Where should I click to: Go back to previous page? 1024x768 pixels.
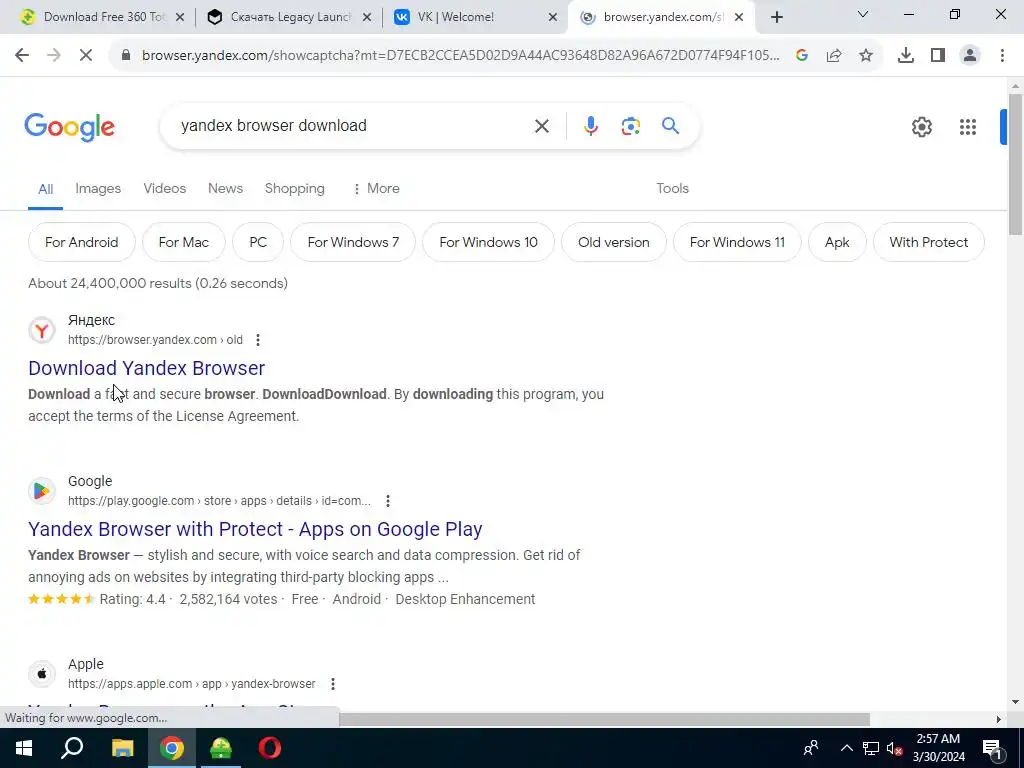click(x=22, y=56)
